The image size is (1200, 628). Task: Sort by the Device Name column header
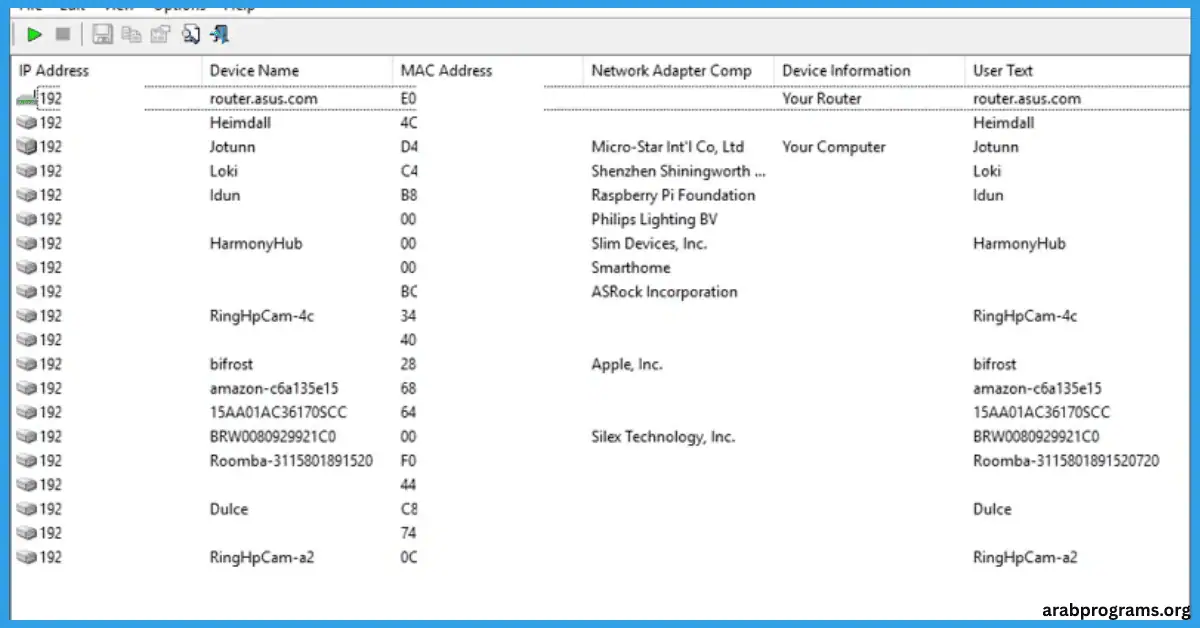coord(297,71)
